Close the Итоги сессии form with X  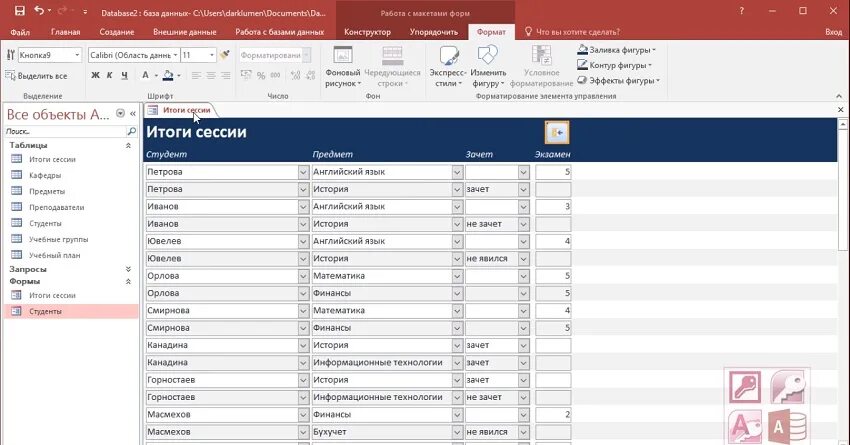tap(840, 109)
